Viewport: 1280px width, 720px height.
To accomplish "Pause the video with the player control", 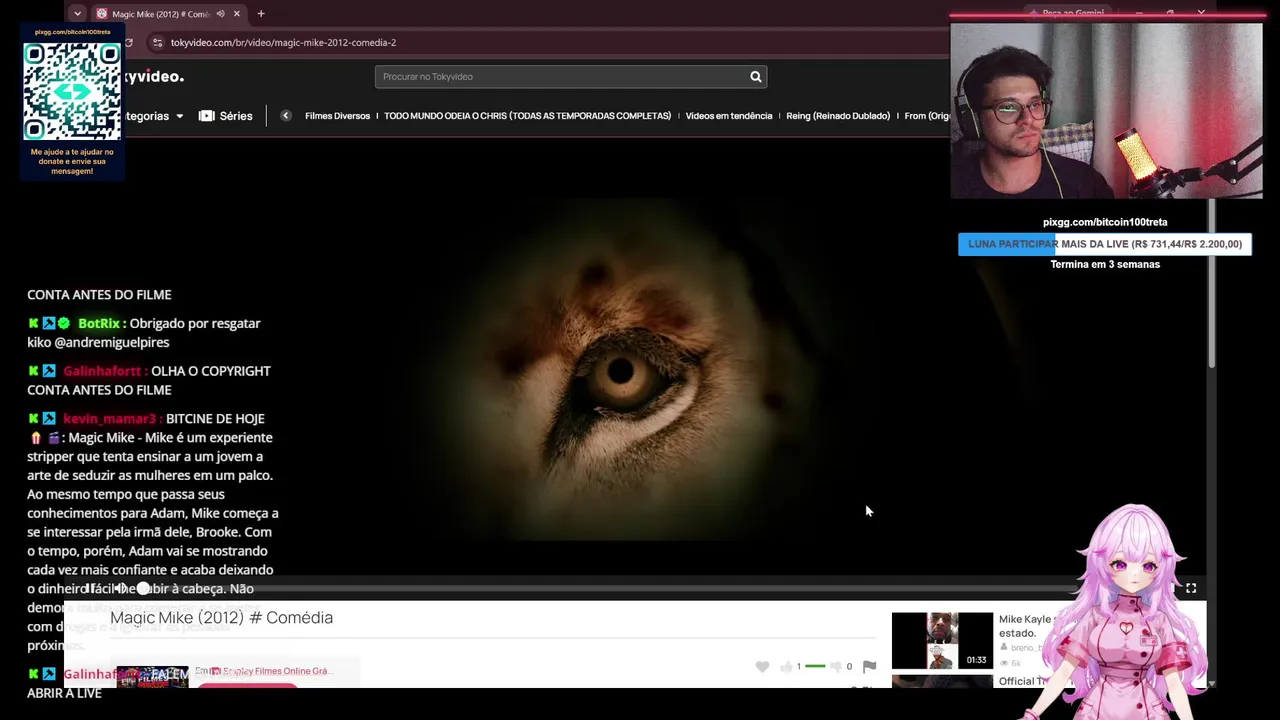I will click(x=92, y=589).
